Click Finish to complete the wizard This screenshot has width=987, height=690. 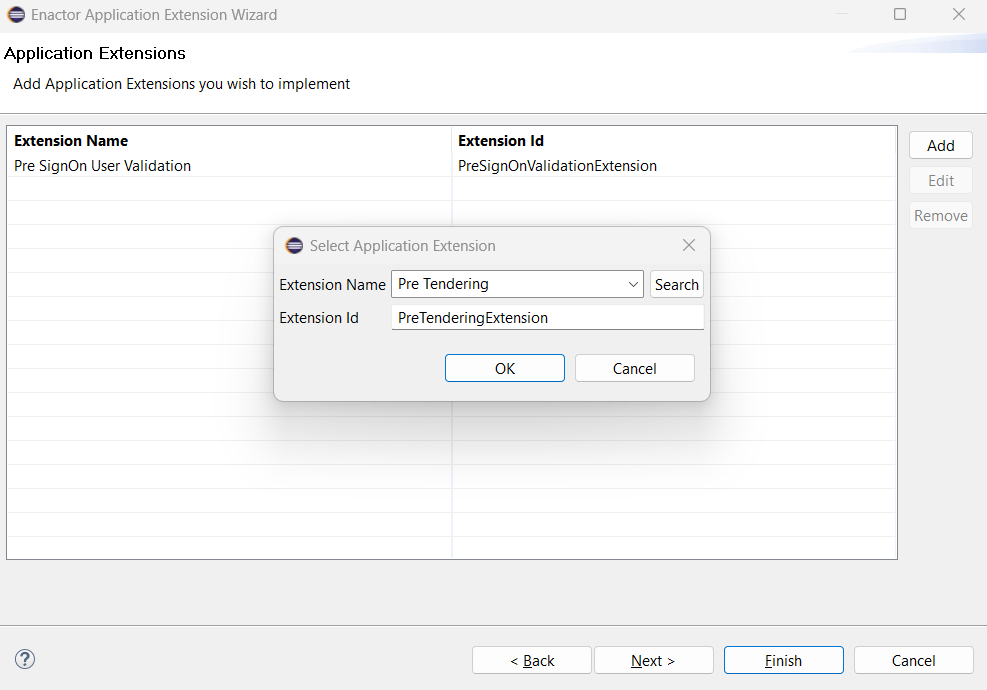[784, 660]
